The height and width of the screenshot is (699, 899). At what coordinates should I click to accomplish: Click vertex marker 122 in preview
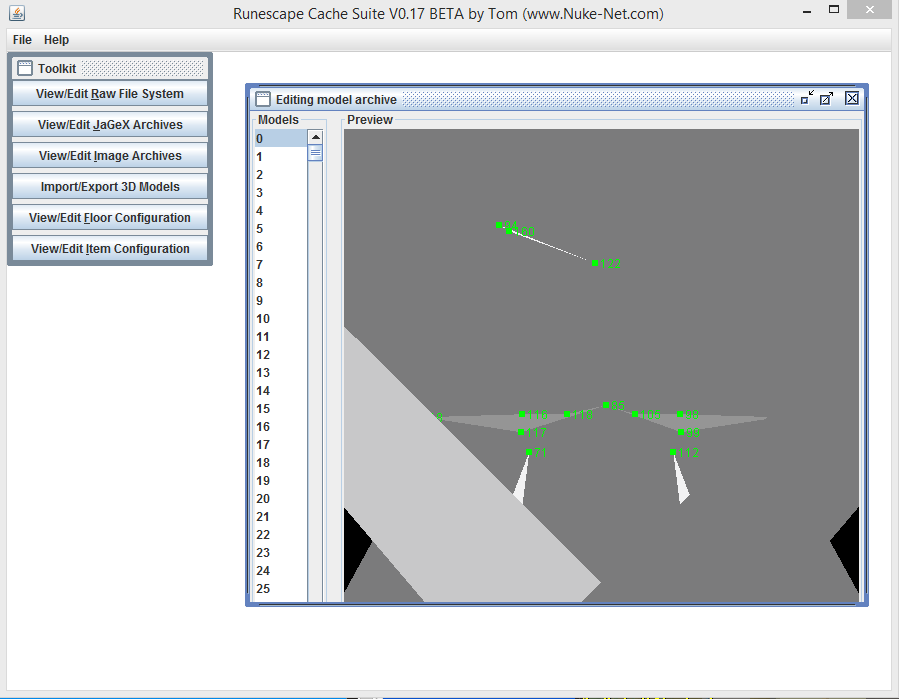pos(595,263)
